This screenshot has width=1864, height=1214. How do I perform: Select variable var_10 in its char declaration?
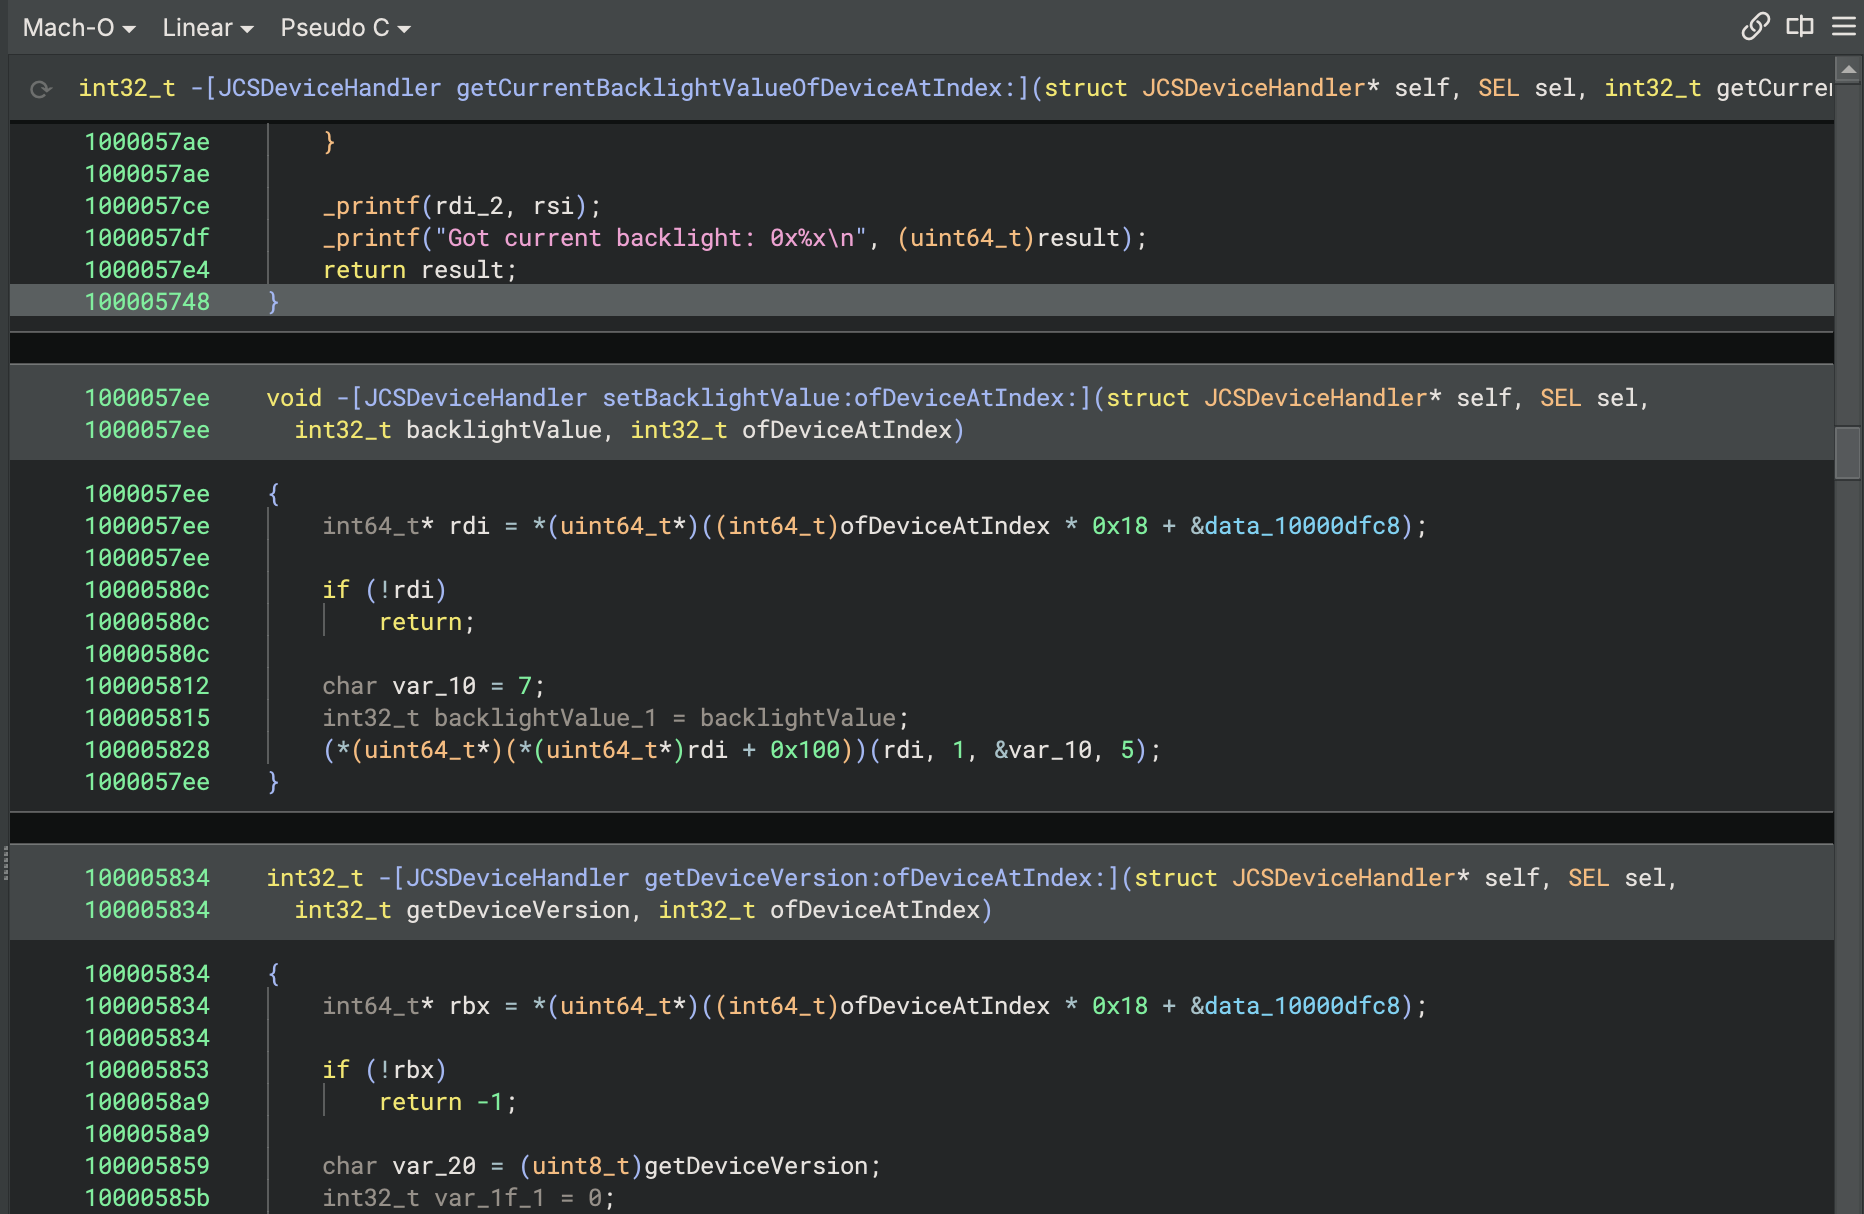[434, 686]
